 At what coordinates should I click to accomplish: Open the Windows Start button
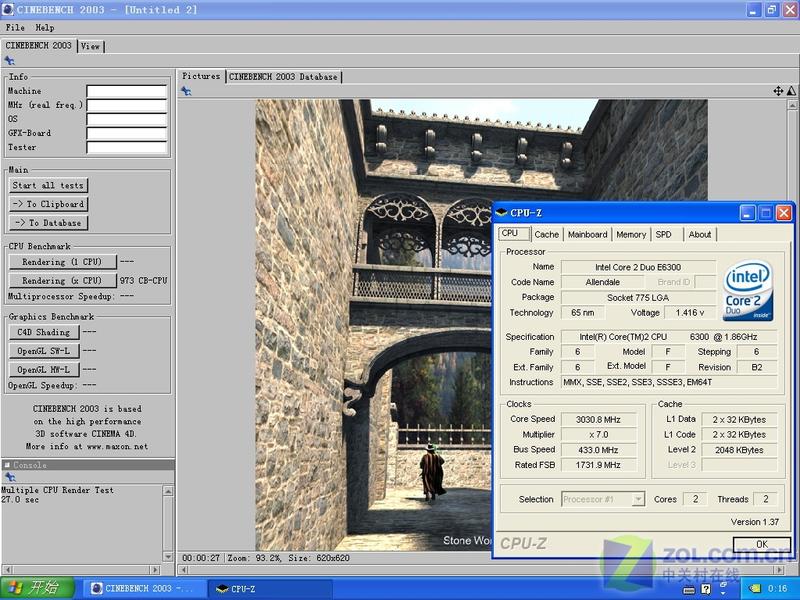coord(38,588)
